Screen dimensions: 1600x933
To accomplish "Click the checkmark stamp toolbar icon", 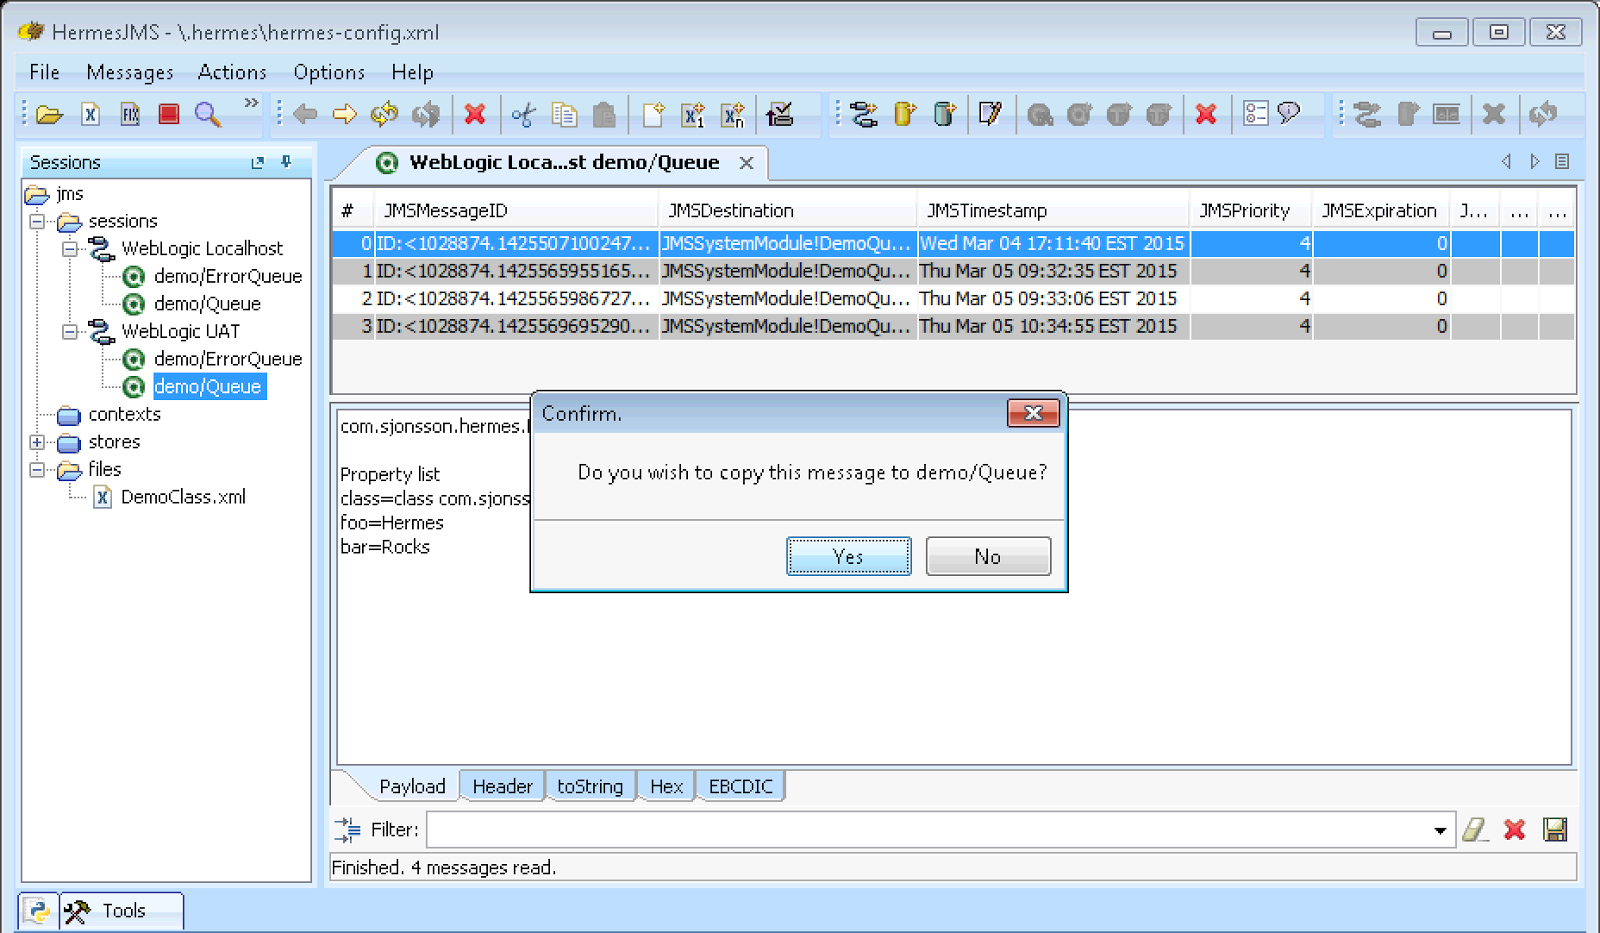I will (780, 115).
